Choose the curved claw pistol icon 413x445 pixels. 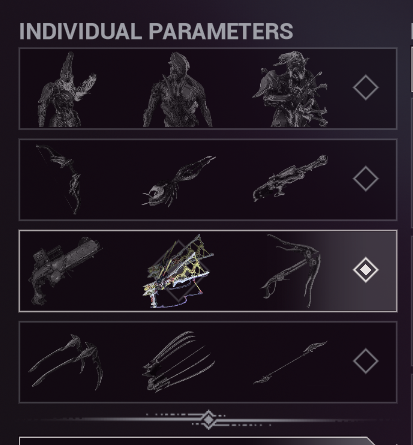pyautogui.click(x=291, y=270)
